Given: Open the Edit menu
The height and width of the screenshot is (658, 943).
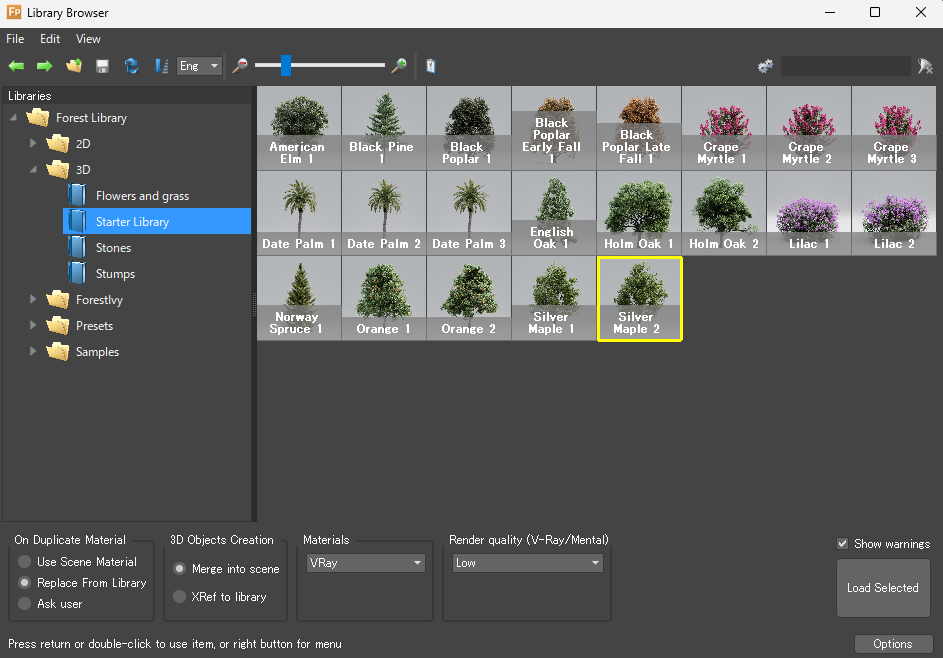Looking at the screenshot, I should tap(50, 39).
